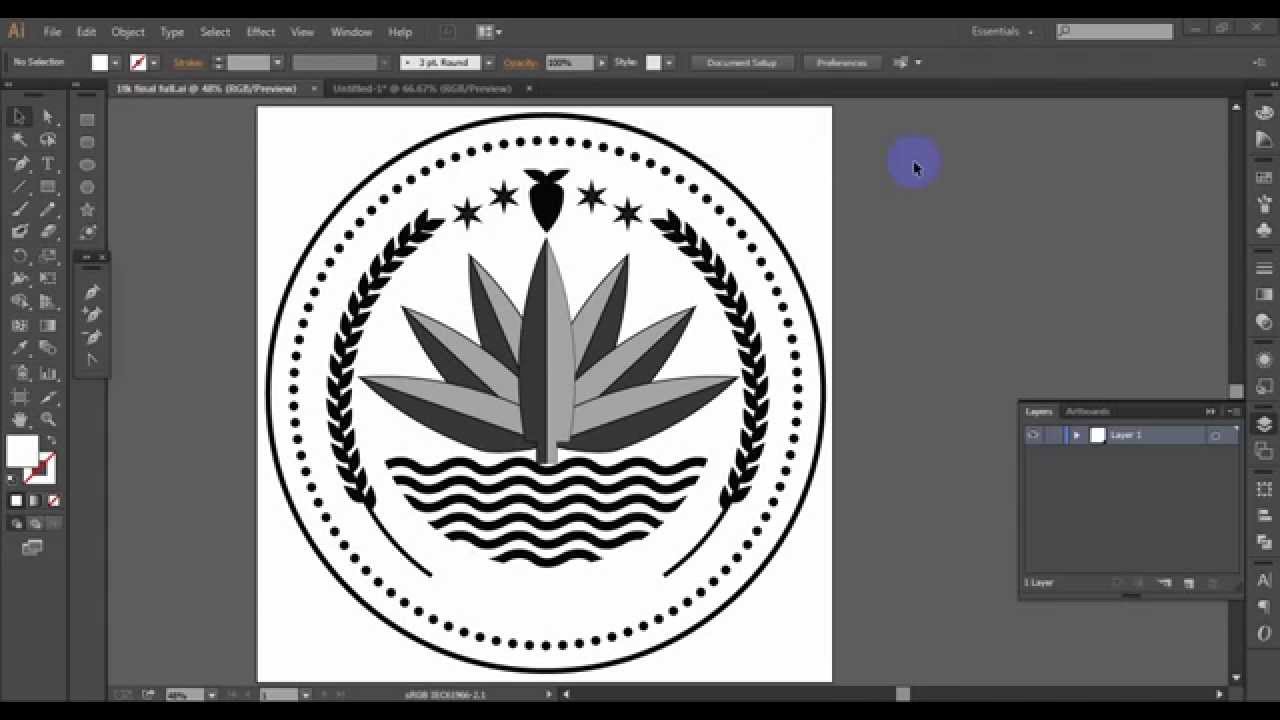Open the fill color dropdown in control bar
This screenshot has height=720, width=1280.
[116, 63]
